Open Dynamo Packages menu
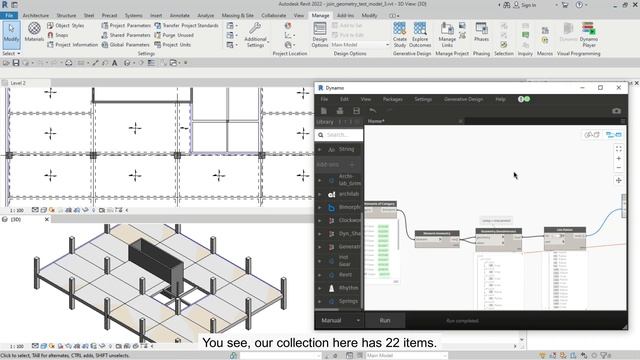 (392, 99)
